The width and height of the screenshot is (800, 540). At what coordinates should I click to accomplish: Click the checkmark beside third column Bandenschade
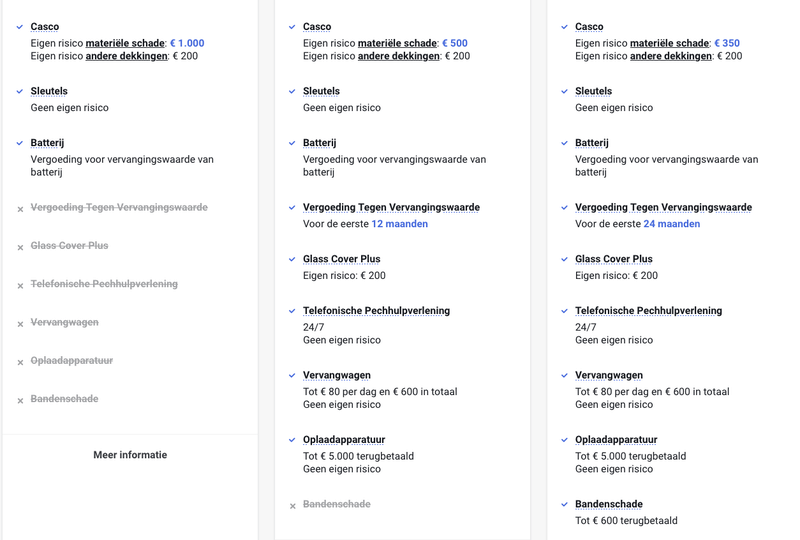coord(564,504)
